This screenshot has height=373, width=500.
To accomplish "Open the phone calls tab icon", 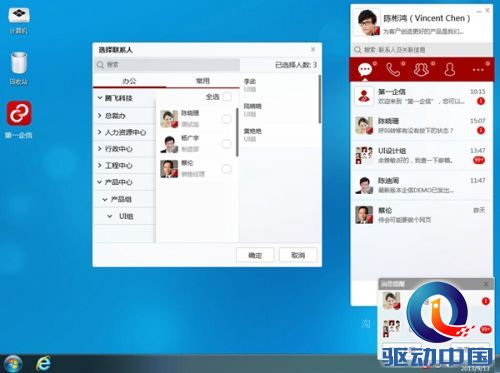I will point(393,69).
